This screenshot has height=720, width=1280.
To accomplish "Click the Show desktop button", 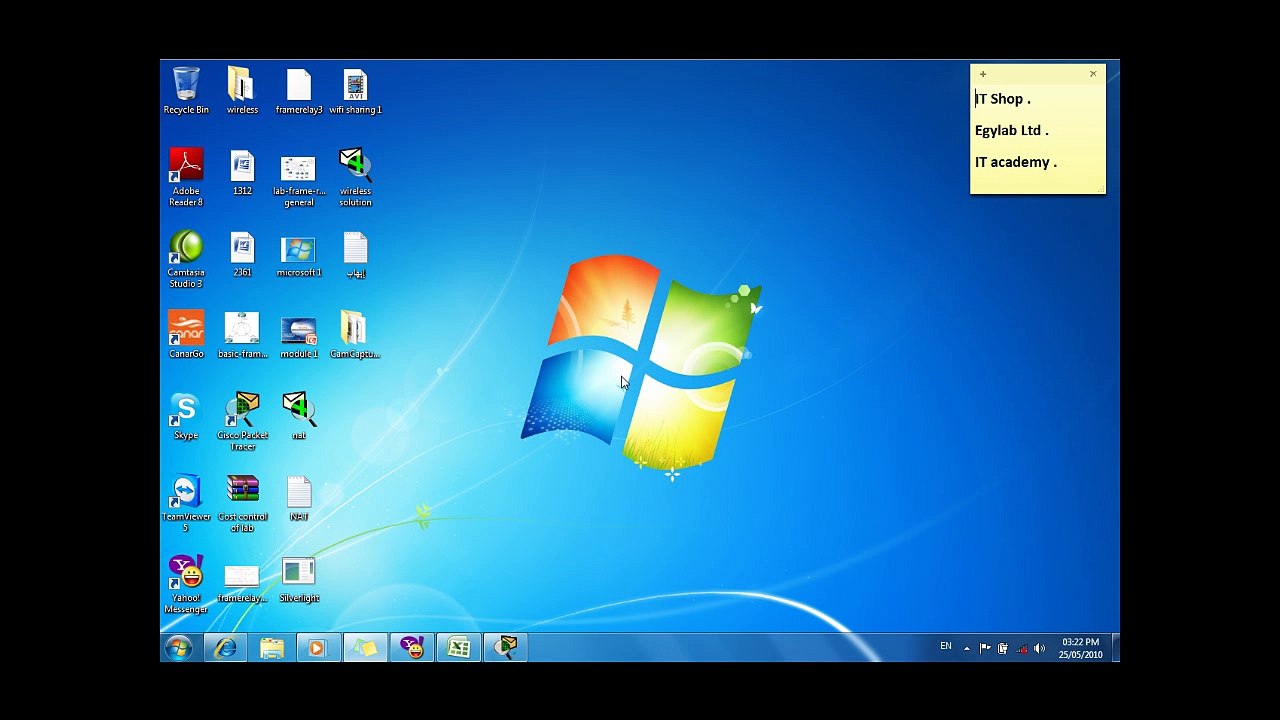I will point(1115,648).
